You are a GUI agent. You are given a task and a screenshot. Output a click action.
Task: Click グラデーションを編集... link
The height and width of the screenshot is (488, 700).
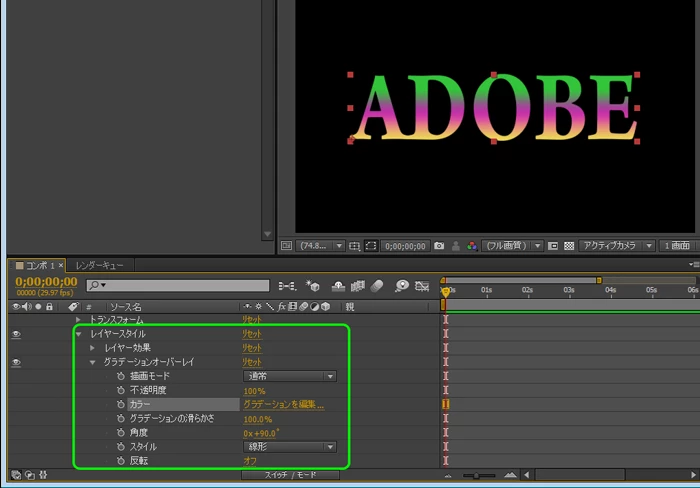[283, 405]
